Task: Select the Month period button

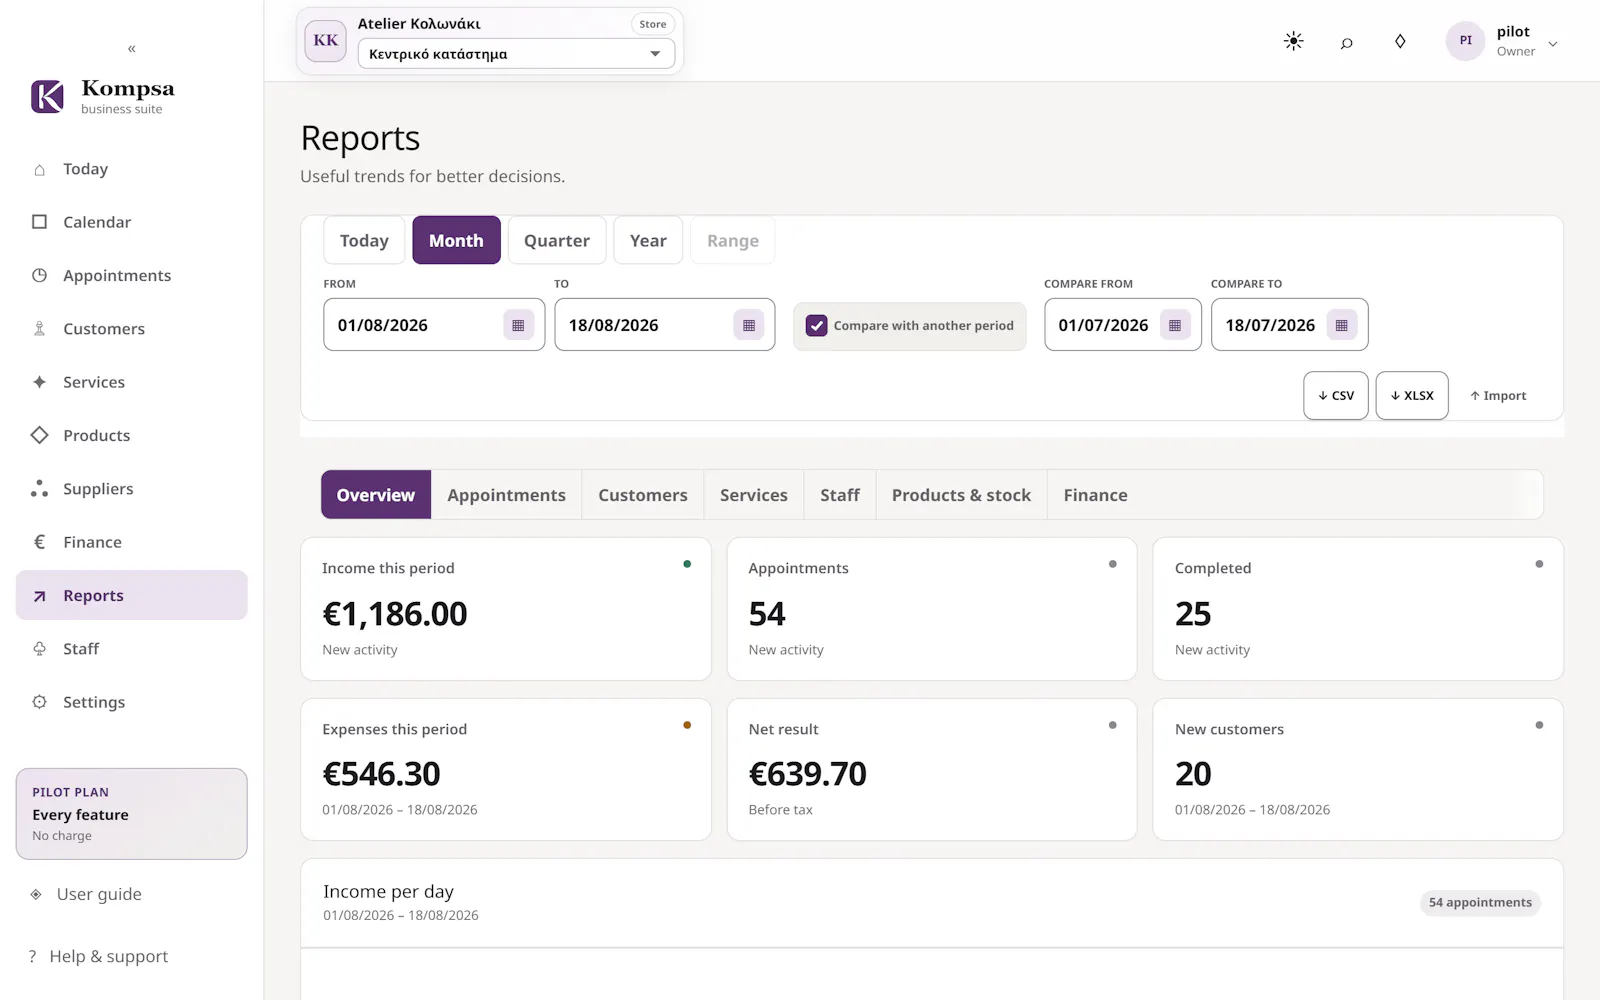Action: 456,241
